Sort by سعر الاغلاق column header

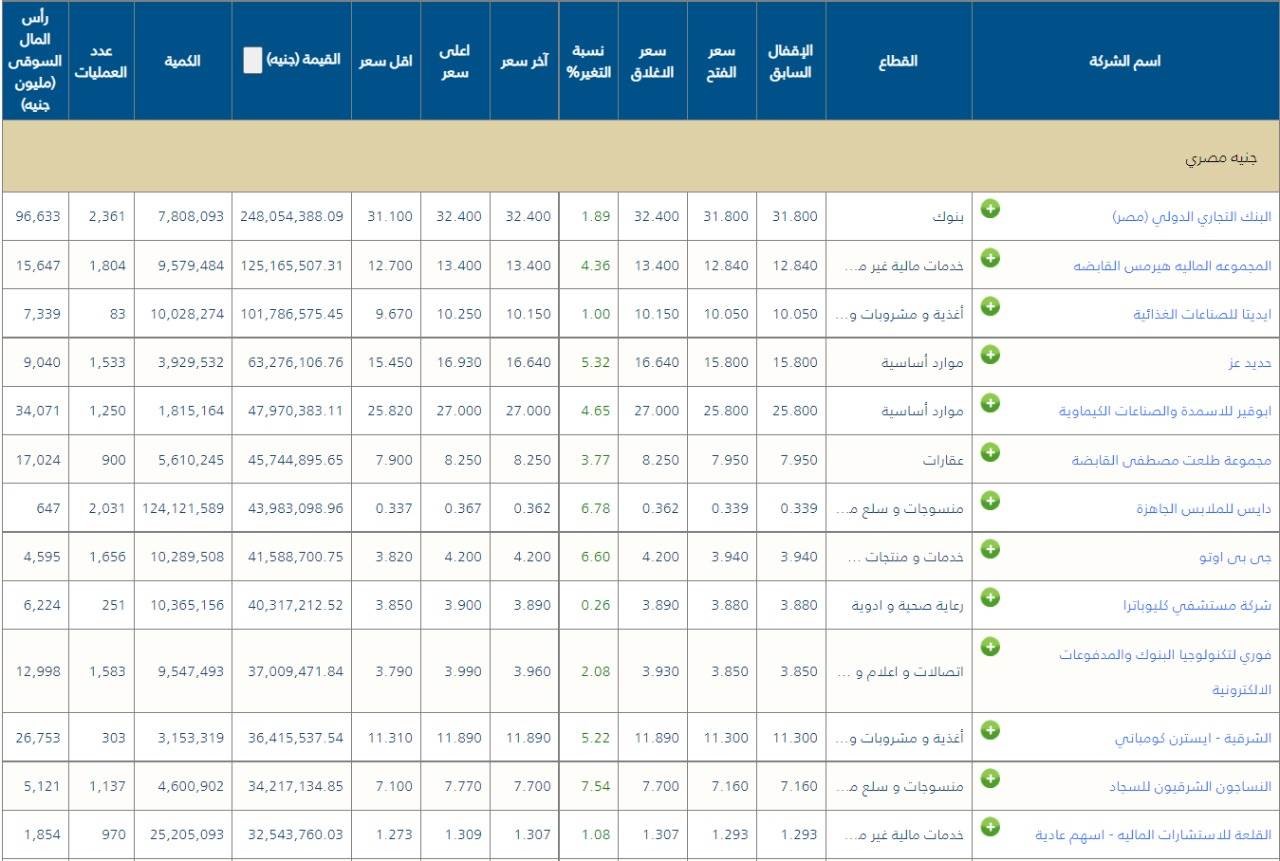click(x=653, y=61)
